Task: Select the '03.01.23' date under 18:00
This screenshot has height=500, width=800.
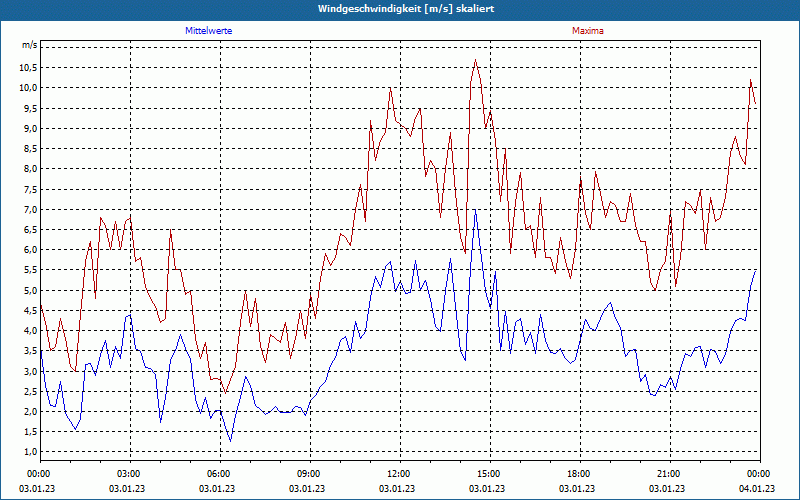Action: pos(577,489)
